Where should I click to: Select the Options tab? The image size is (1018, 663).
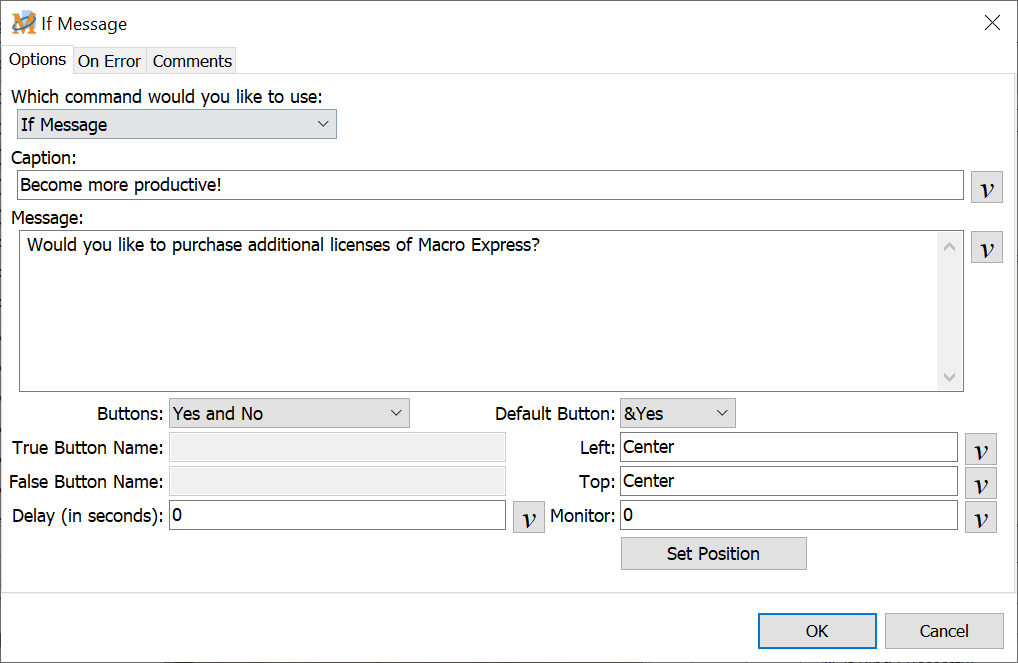coord(37,59)
